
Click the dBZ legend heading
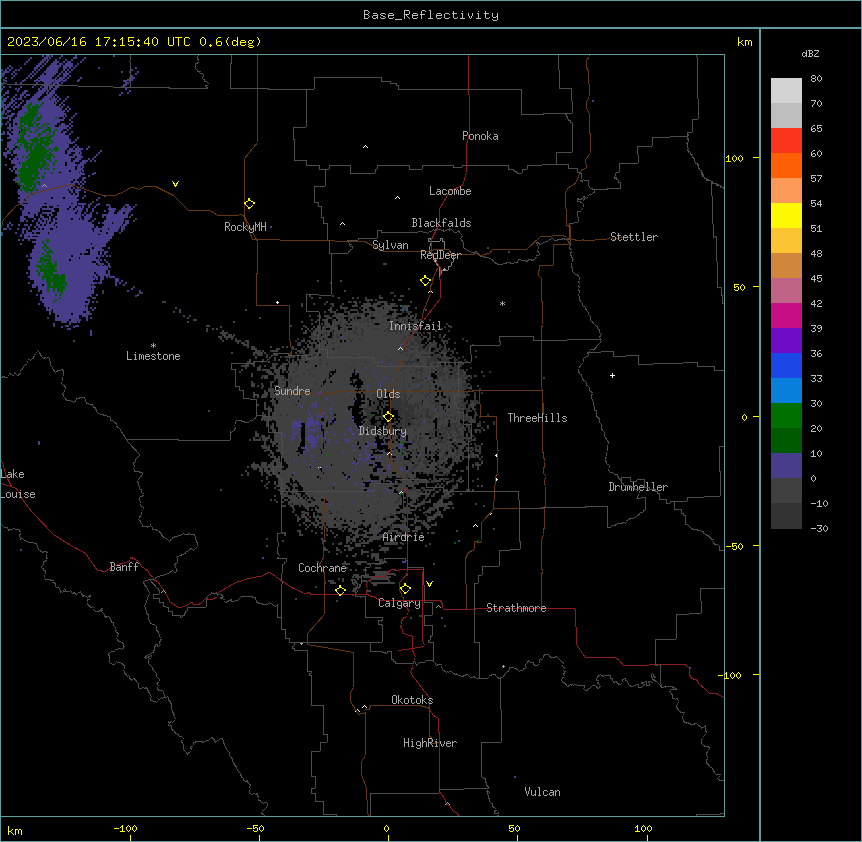pos(810,53)
